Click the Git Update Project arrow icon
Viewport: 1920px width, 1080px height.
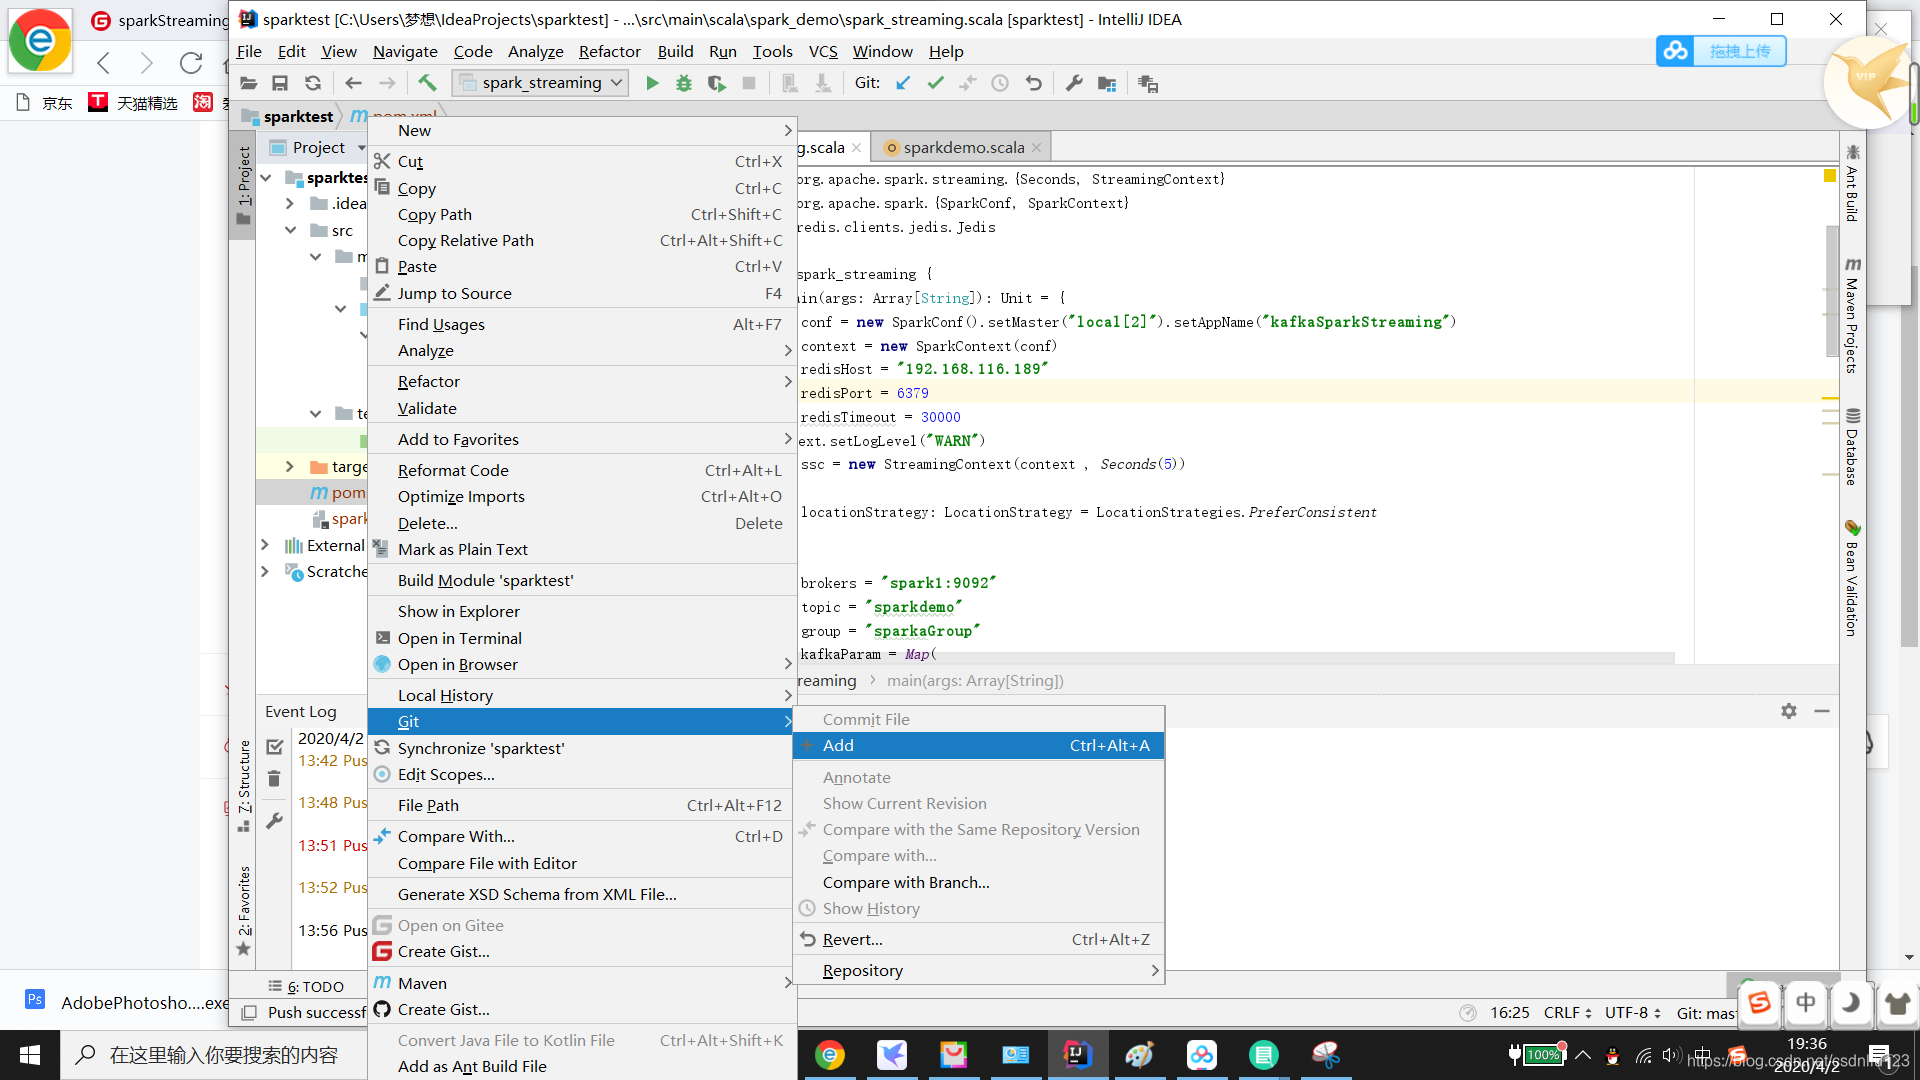[903, 84]
